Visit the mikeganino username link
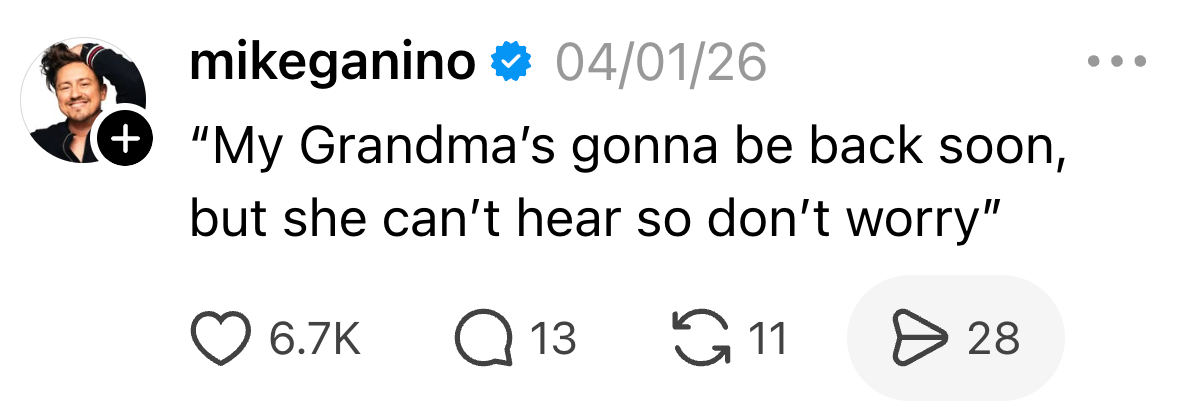Screen dimensions: 1186x414 [x=331, y=64]
